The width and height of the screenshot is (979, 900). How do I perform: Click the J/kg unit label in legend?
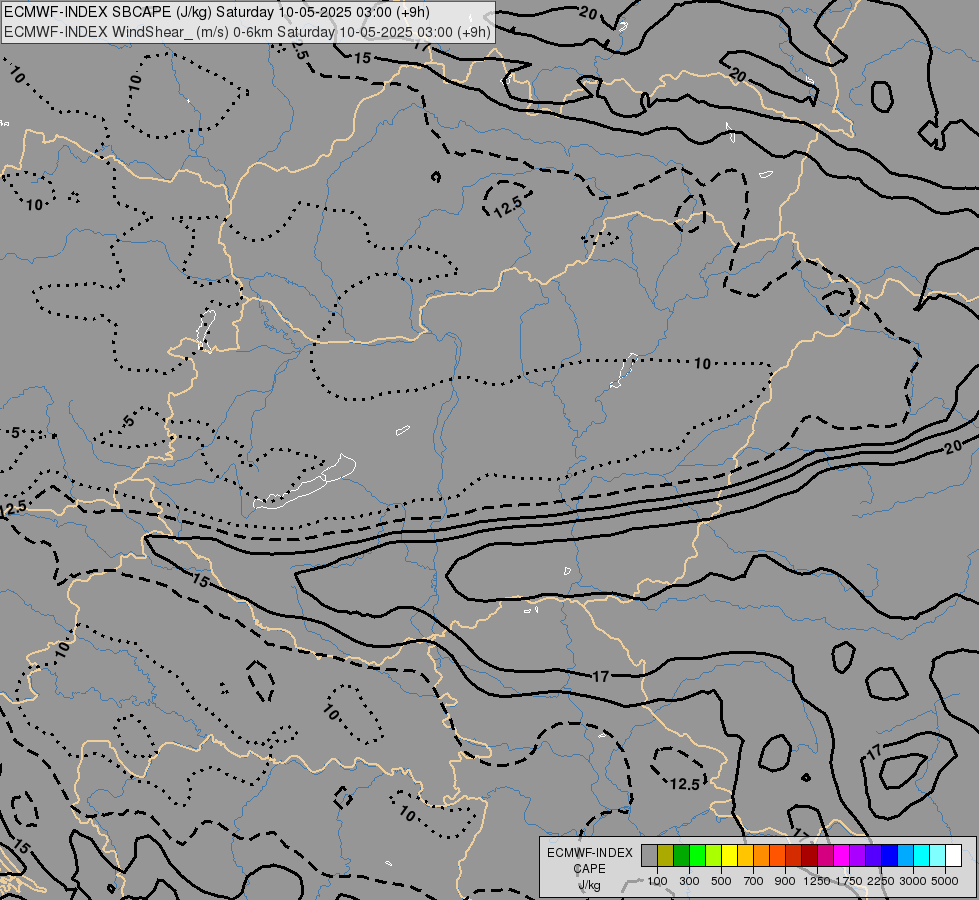pos(589,885)
